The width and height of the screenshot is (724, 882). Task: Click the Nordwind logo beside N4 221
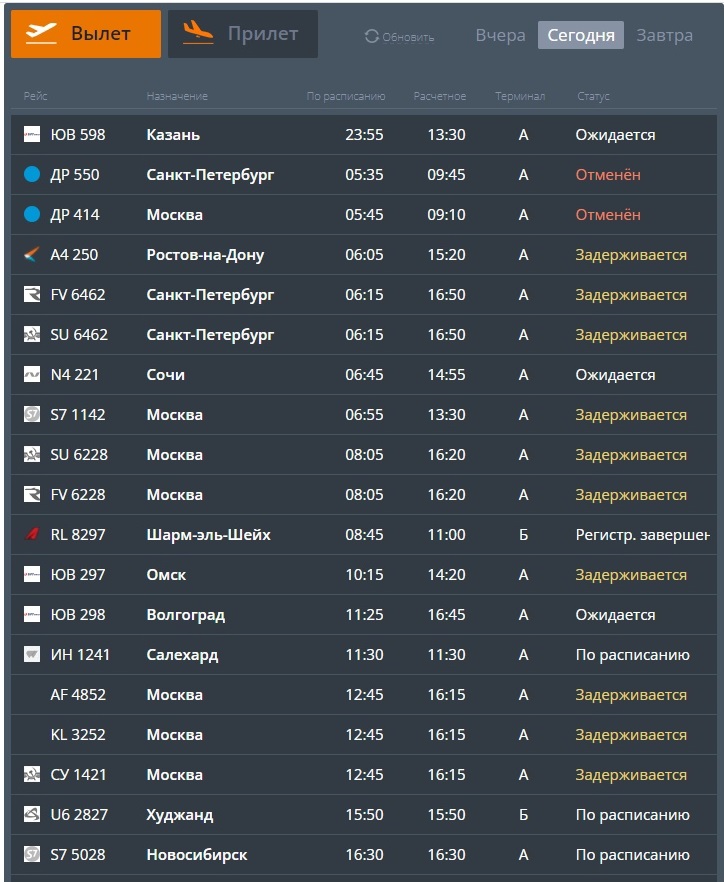[32, 374]
